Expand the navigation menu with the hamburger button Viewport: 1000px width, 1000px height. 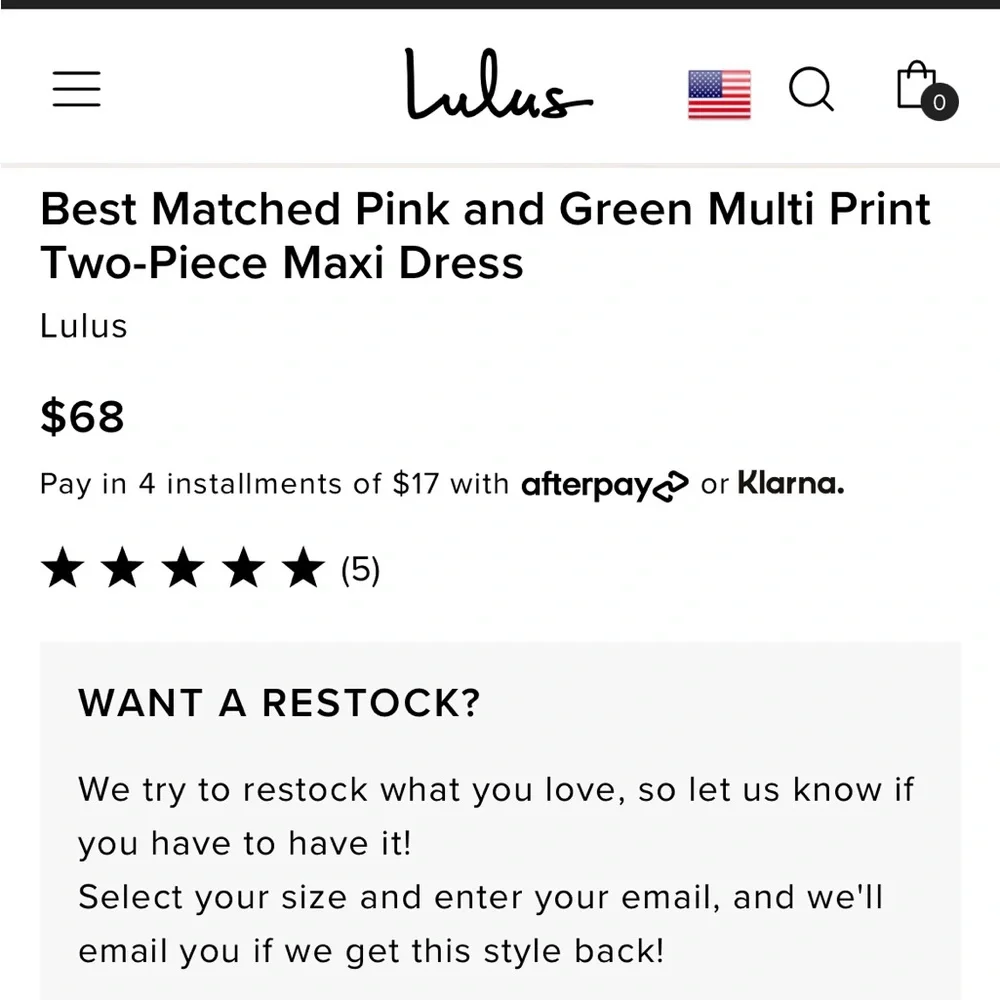click(76, 89)
